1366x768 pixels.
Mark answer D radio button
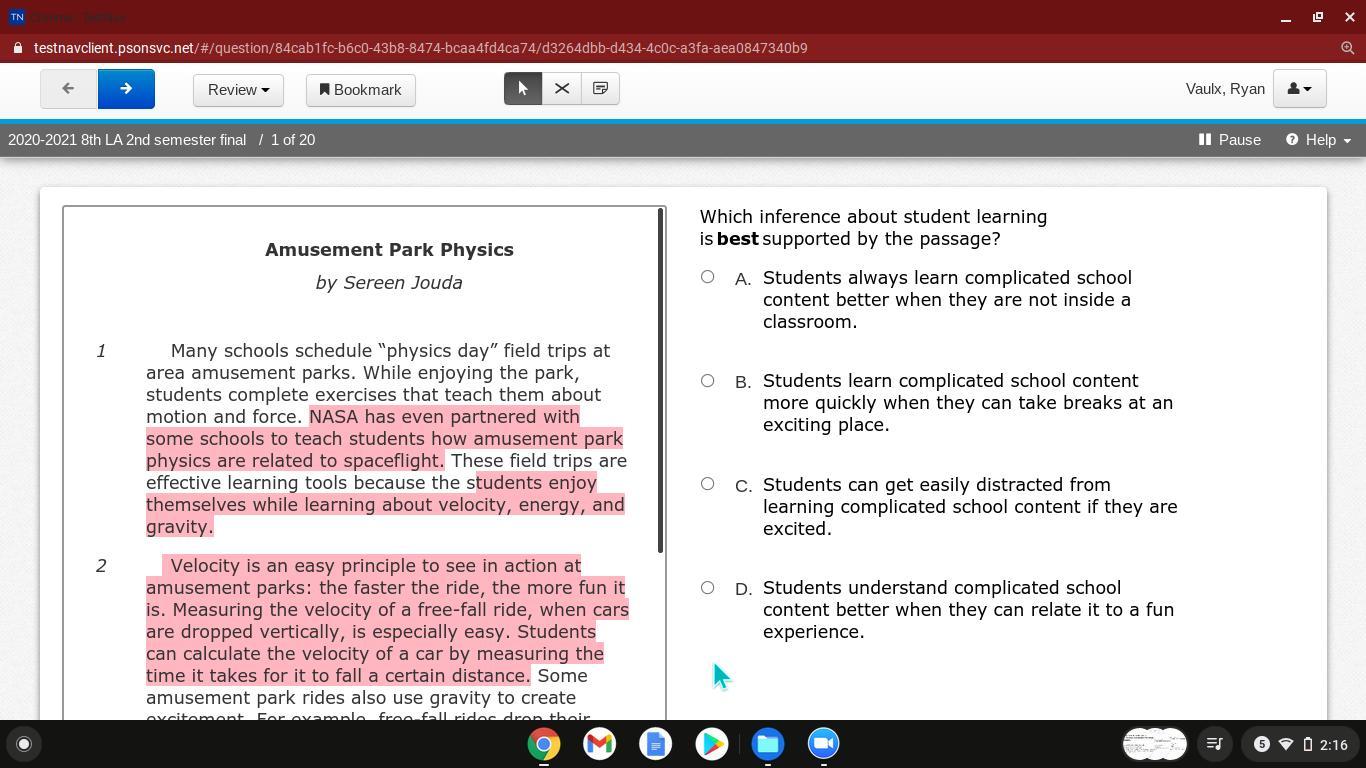coord(708,588)
